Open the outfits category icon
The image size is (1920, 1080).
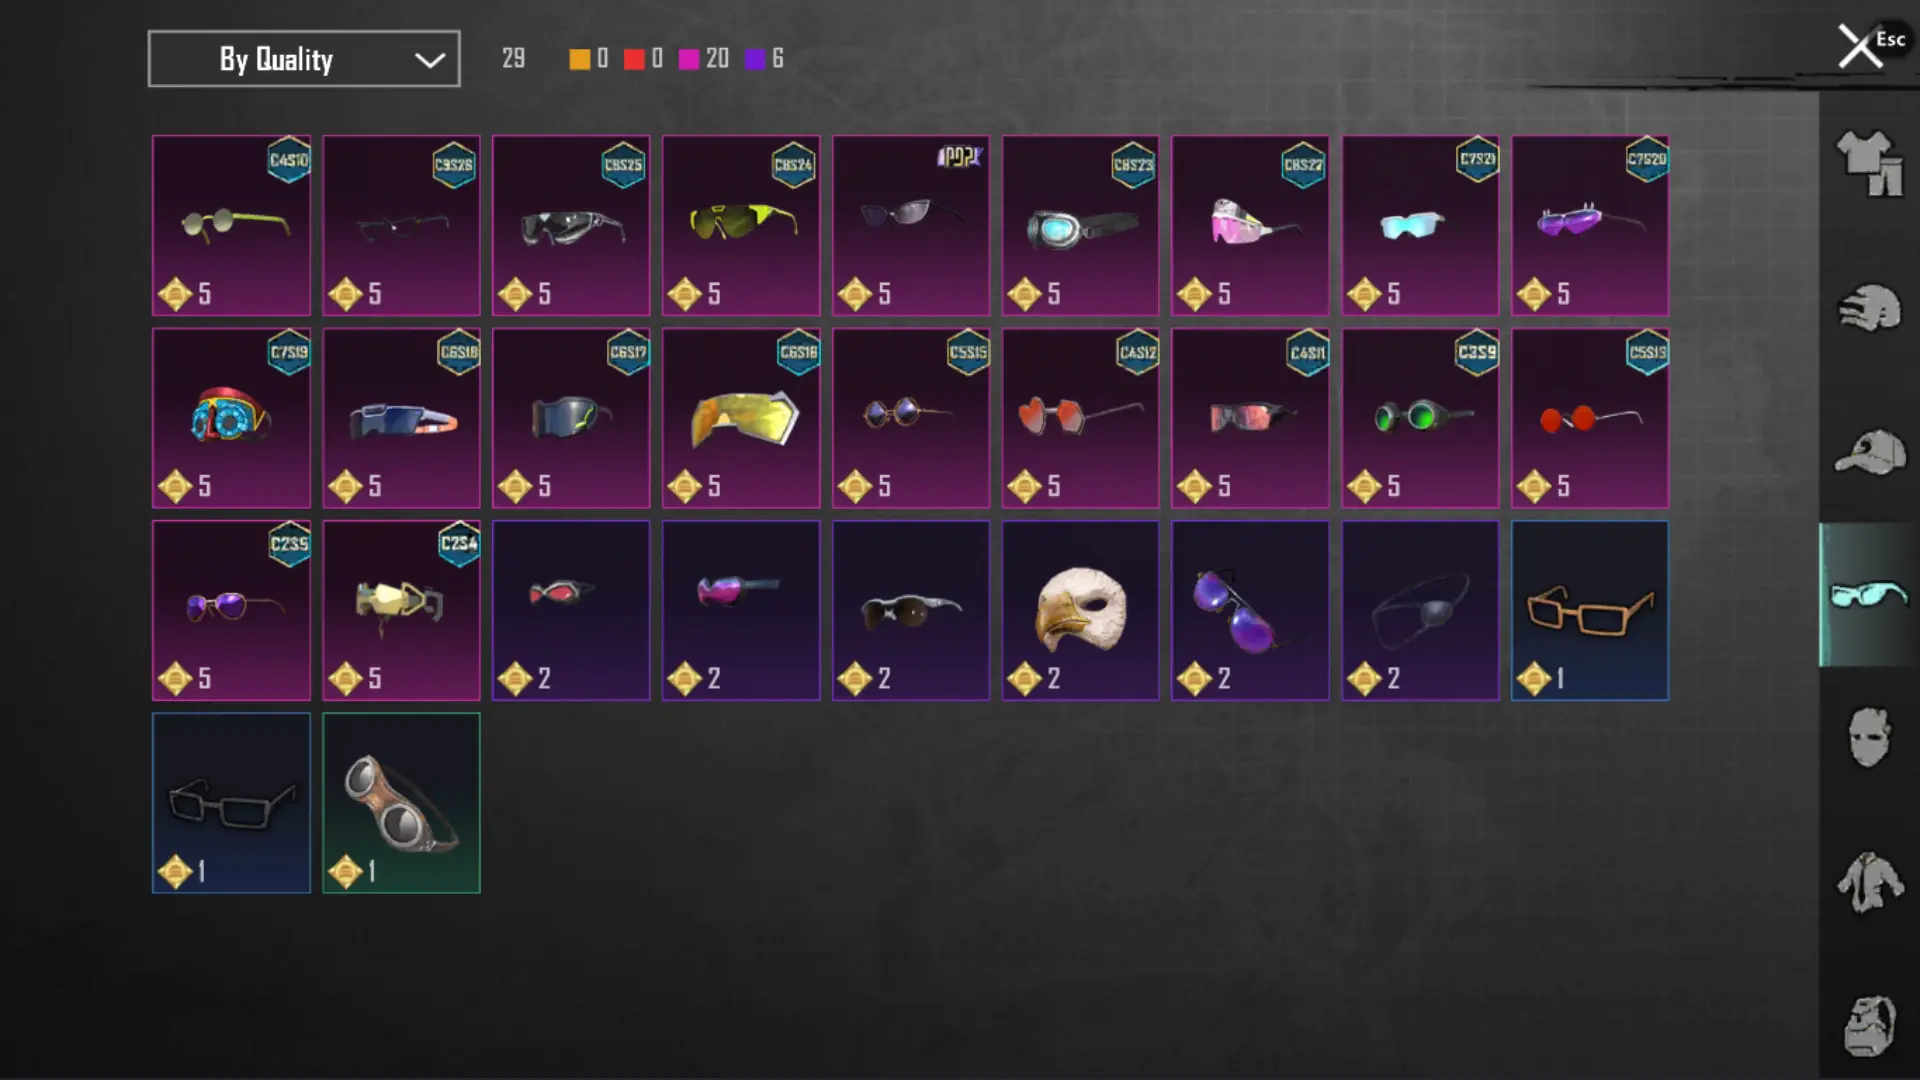pyautogui.click(x=1869, y=163)
